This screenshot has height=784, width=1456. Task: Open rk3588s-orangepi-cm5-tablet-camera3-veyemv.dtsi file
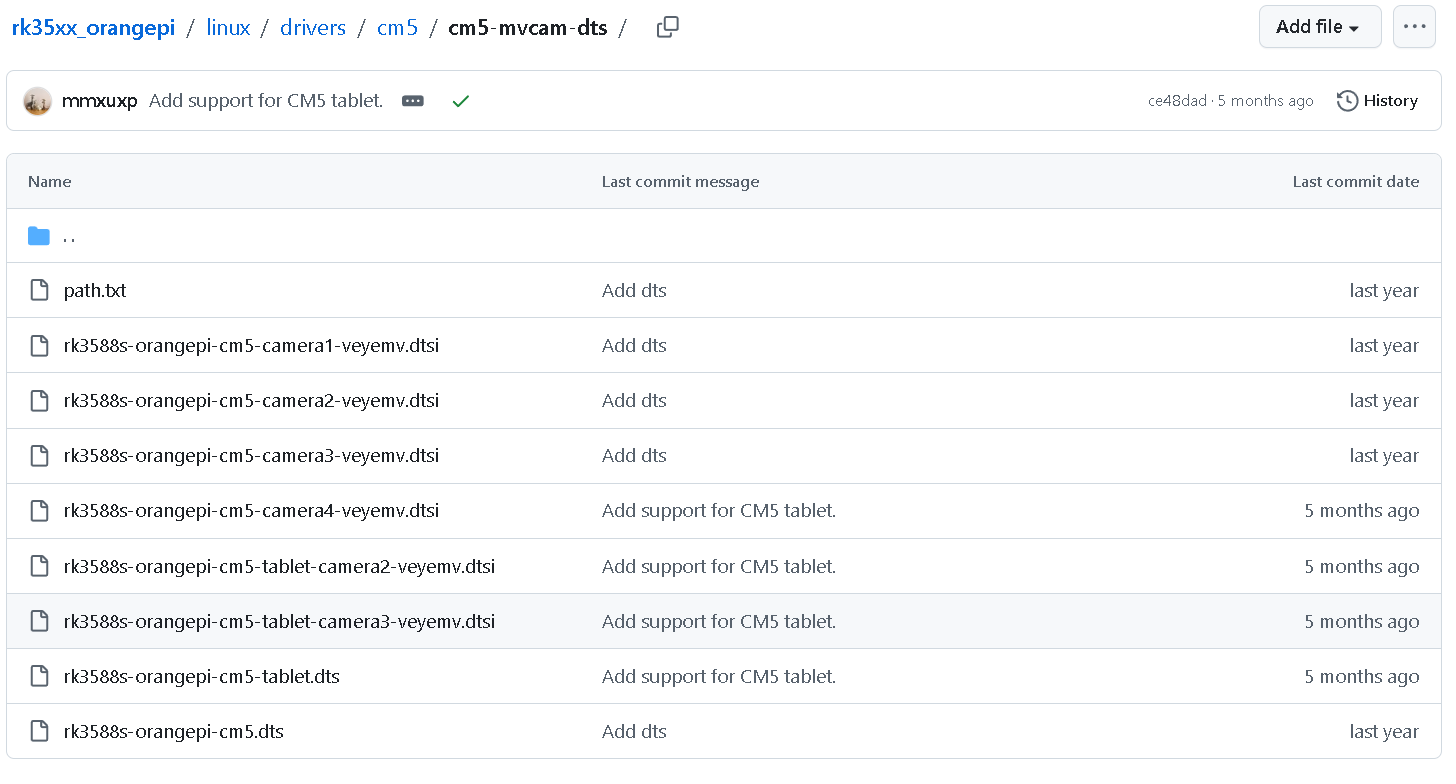[279, 622]
